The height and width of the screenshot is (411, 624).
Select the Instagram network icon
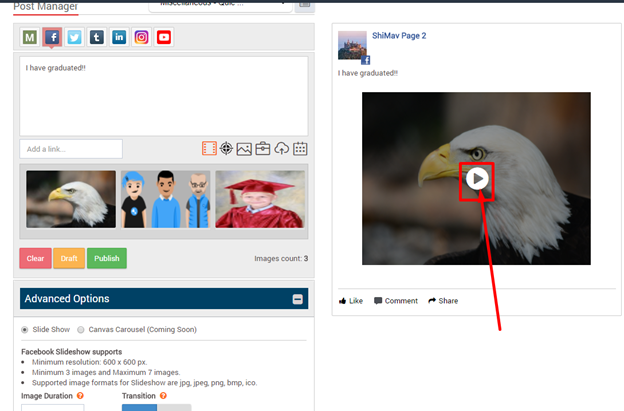(141, 37)
